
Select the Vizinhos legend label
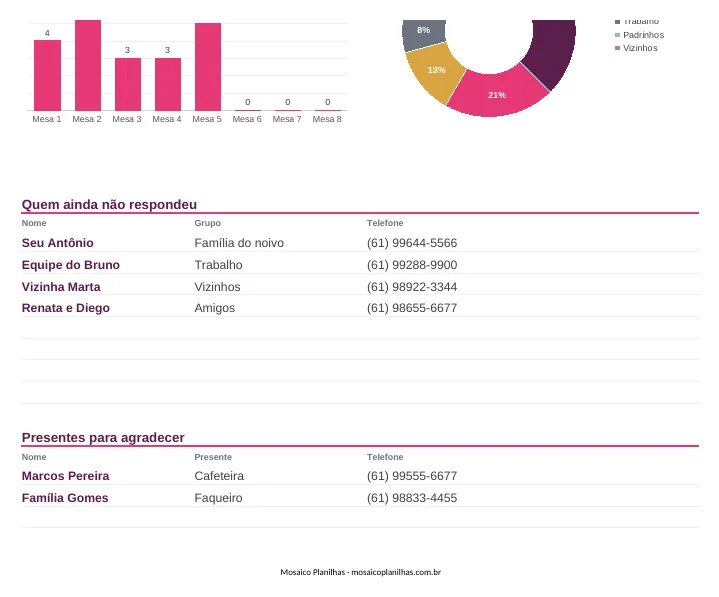click(x=640, y=48)
